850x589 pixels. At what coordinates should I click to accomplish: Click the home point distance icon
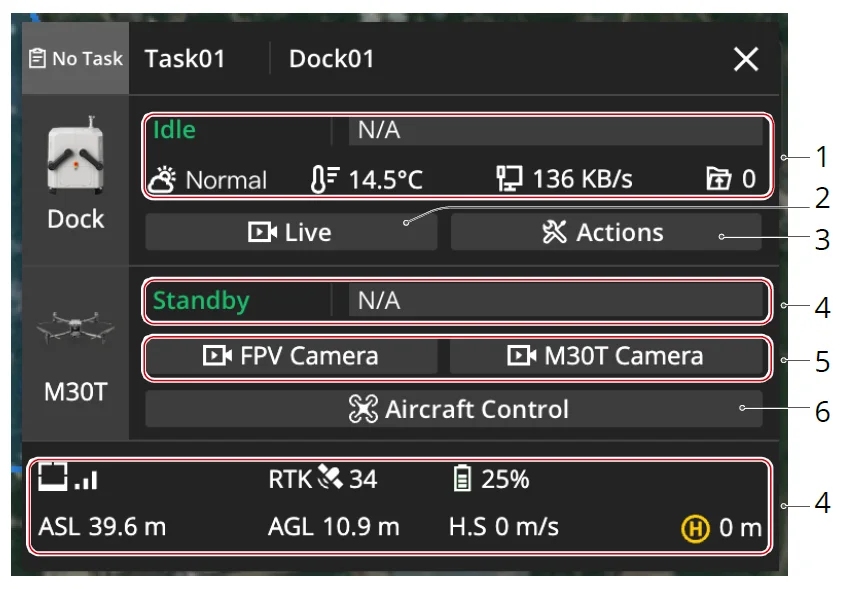point(694,527)
